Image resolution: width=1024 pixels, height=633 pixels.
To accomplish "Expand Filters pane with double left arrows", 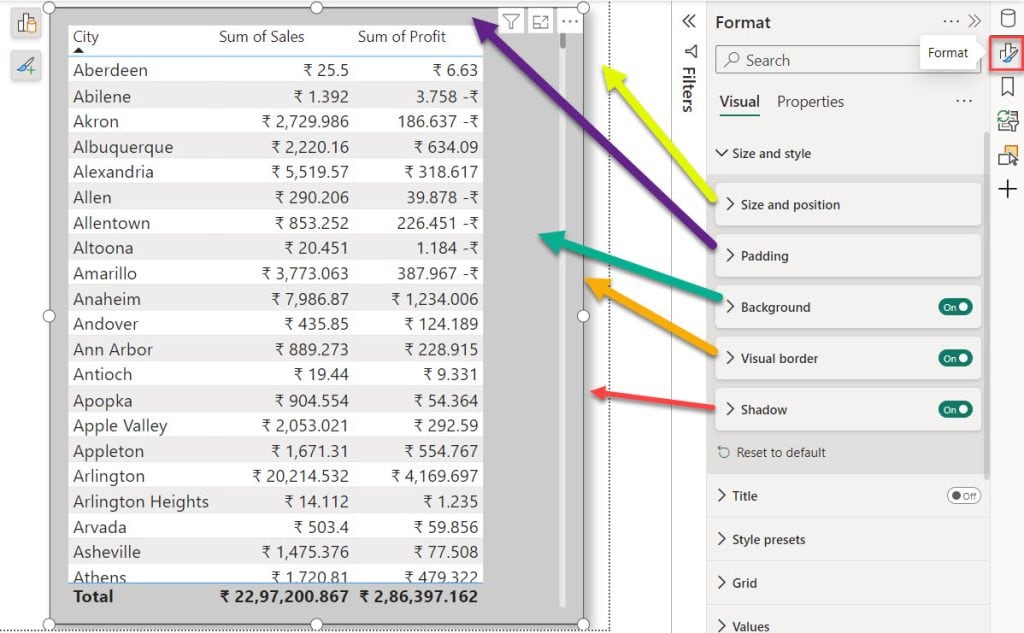I will tap(688, 22).
